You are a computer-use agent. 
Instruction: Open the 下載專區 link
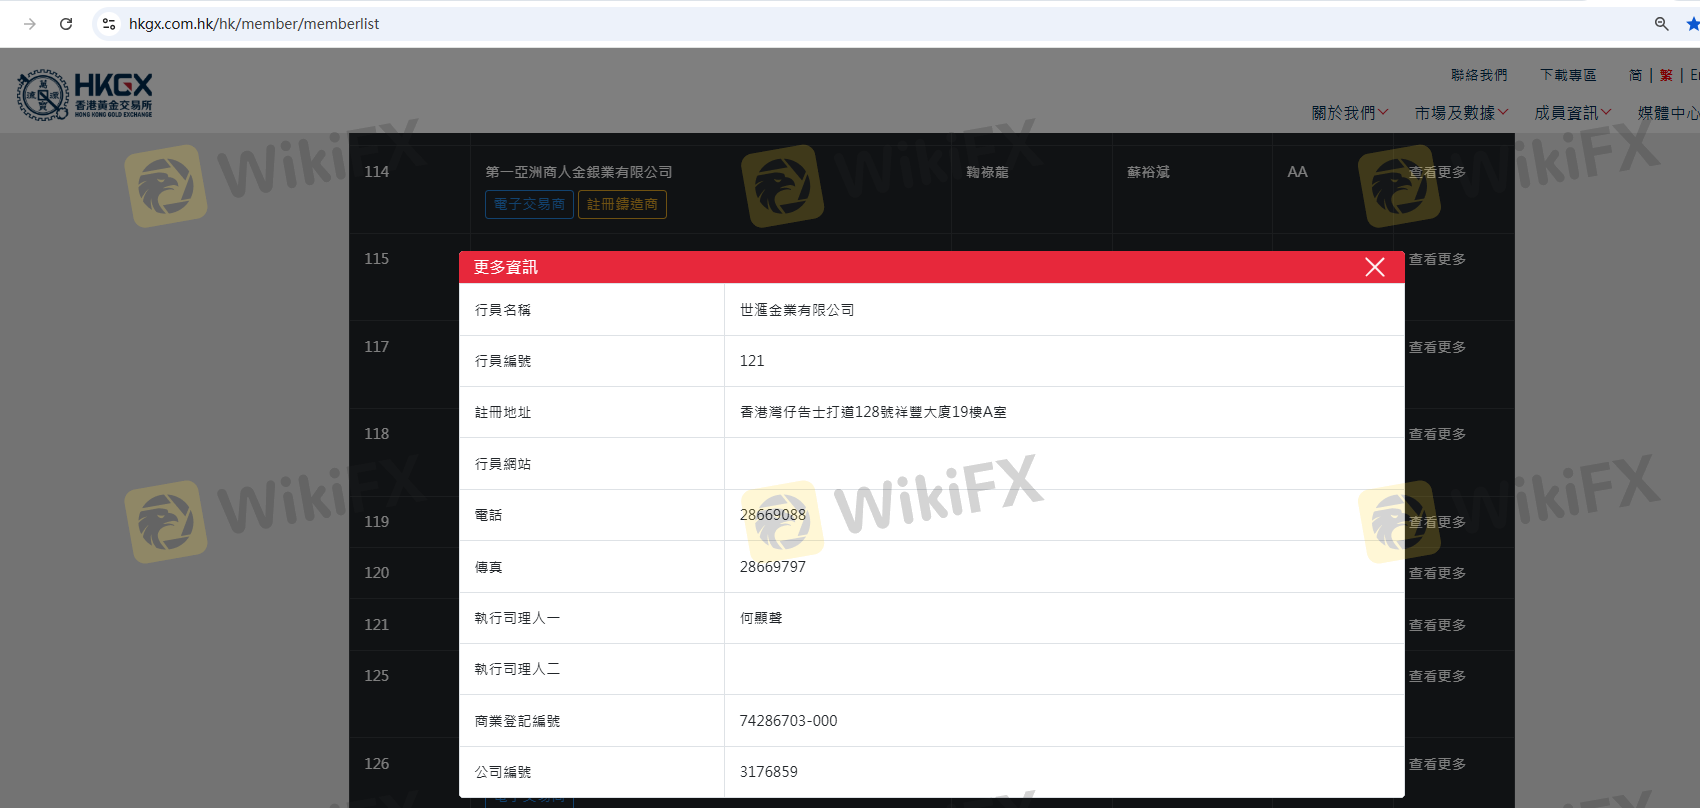pyautogui.click(x=1568, y=75)
